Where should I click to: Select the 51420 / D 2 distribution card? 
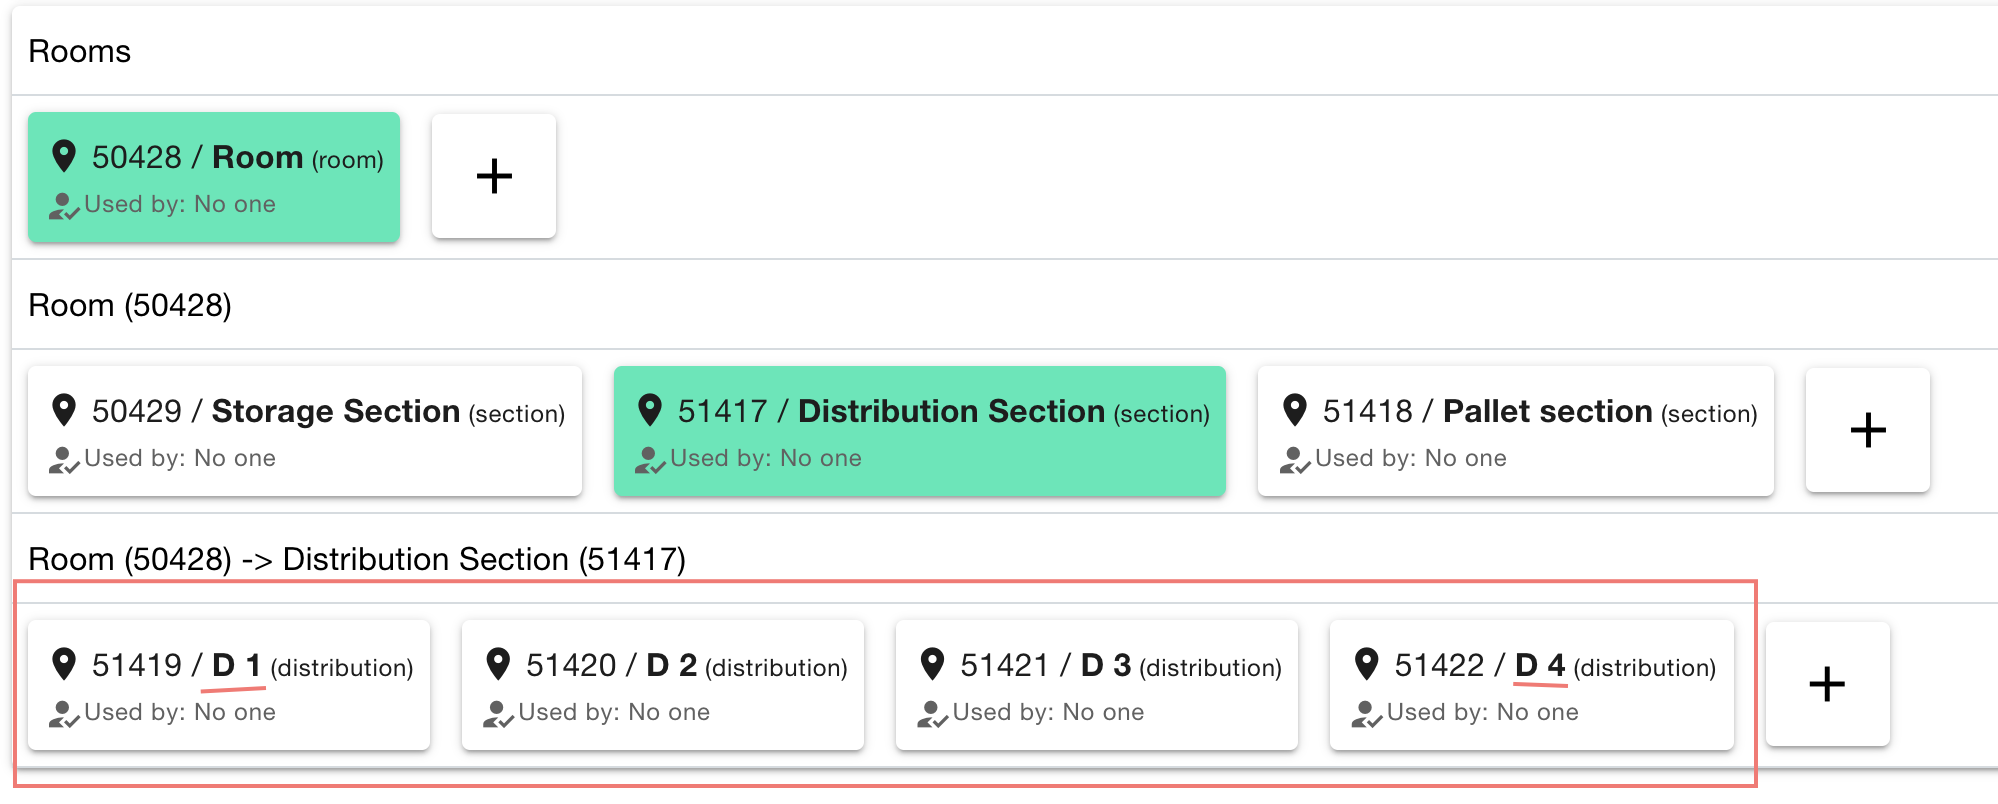663,685
